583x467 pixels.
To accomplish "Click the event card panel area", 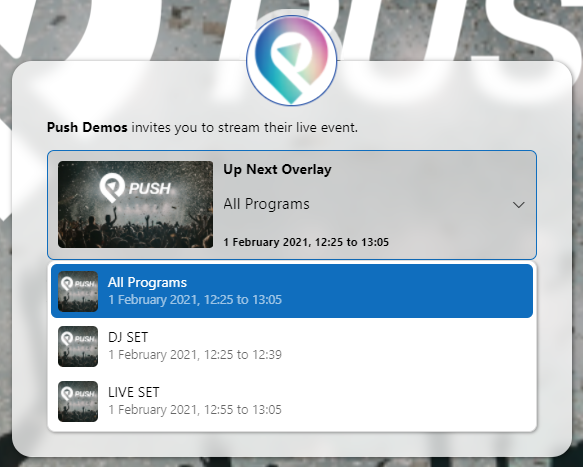I will click(x=292, y=205).
